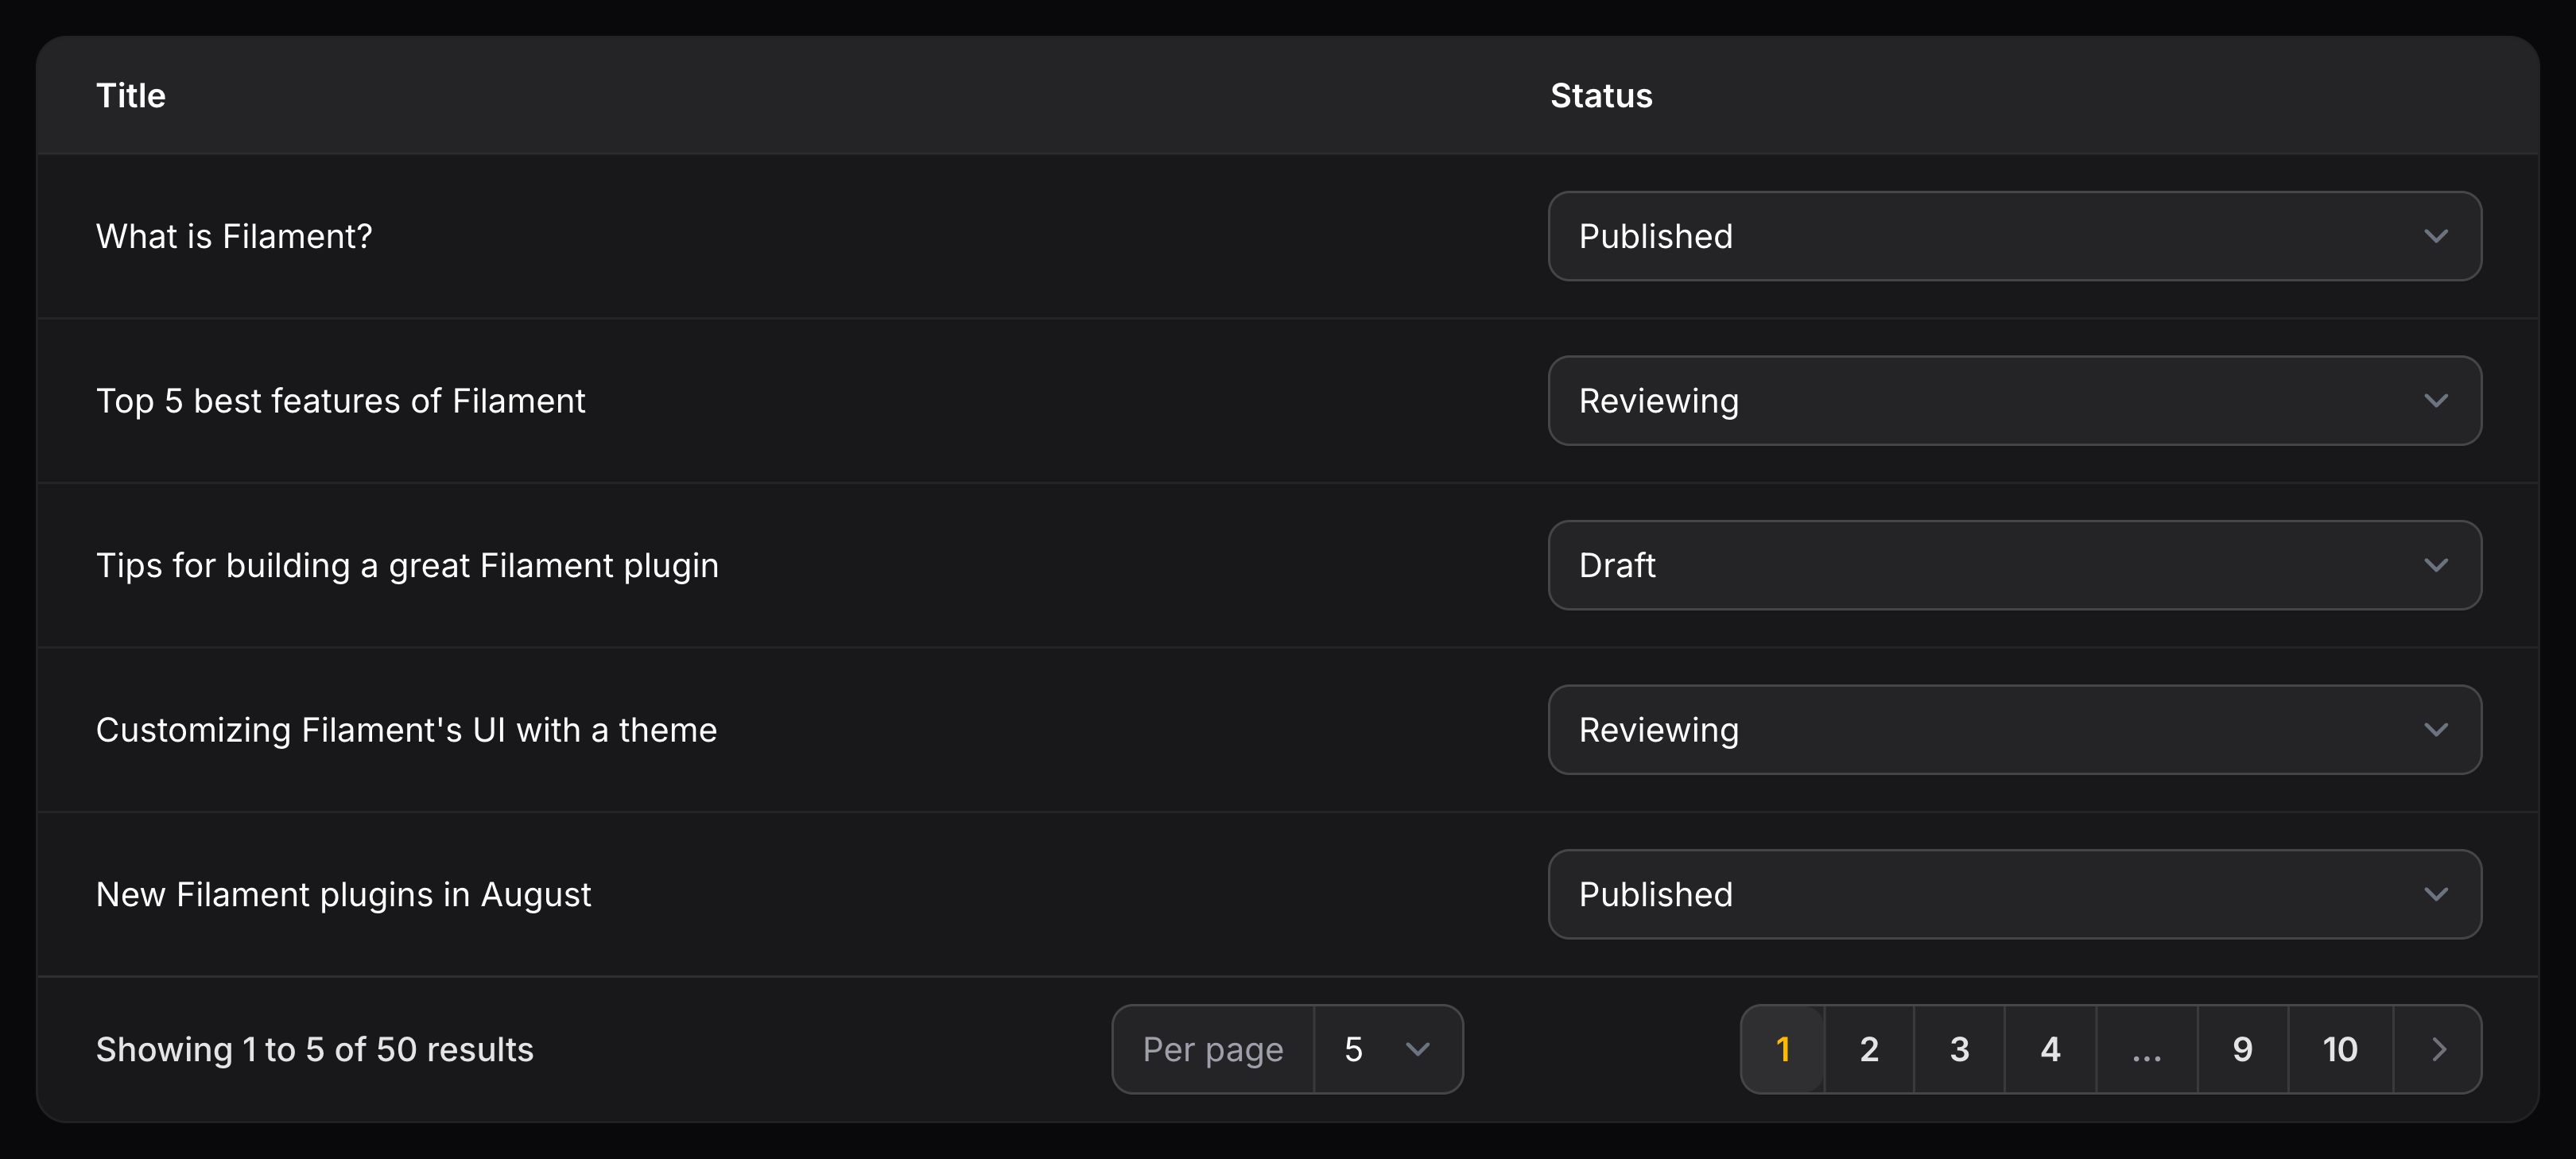The width and height of the screenshot is (2576, 1159).
Task: Sort the table by the Title column
Action: tap(131, 95)
